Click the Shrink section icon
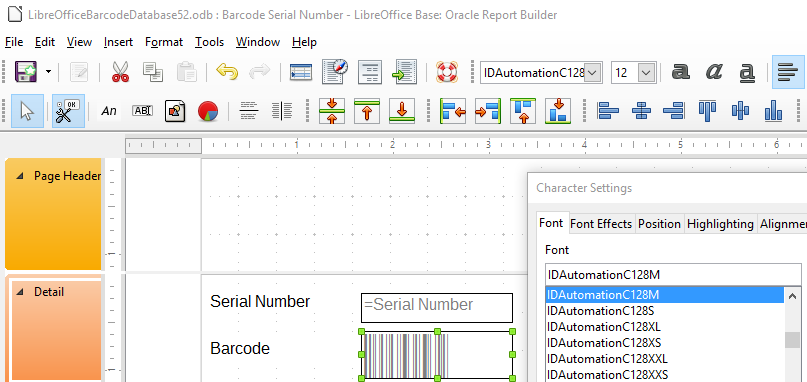 (x=332, y=111)
